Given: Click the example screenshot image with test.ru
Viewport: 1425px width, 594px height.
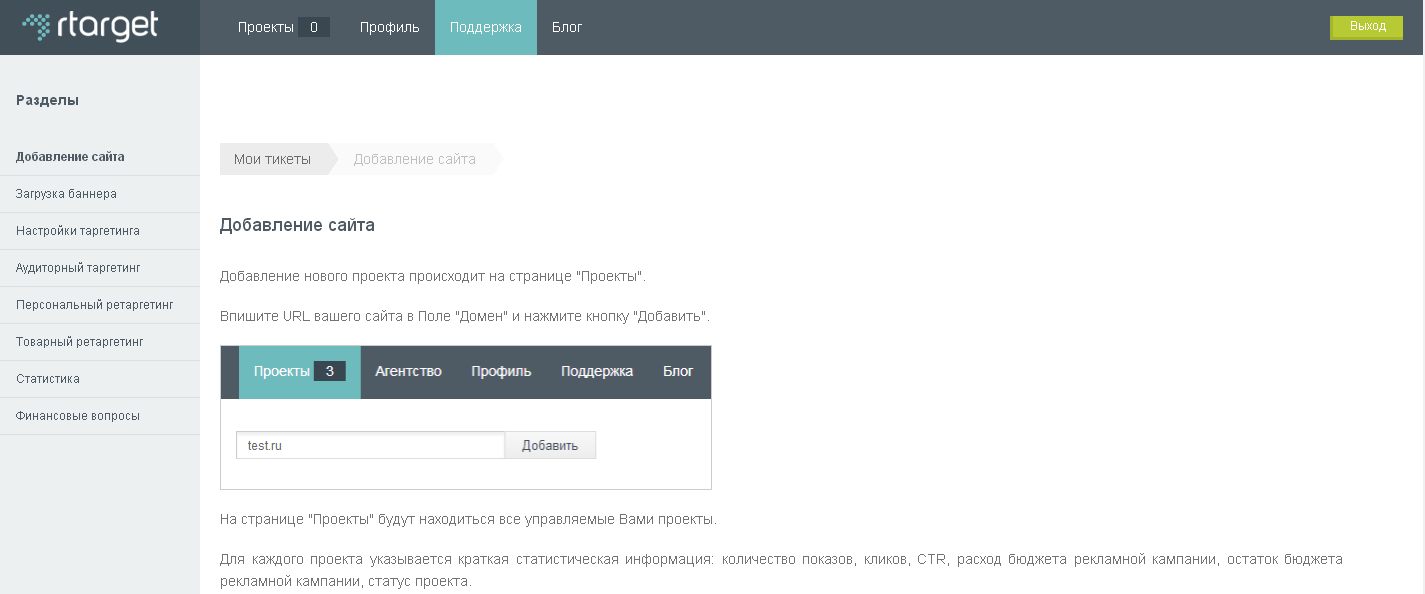Looking at the screenshot, I should coord(466,418).
